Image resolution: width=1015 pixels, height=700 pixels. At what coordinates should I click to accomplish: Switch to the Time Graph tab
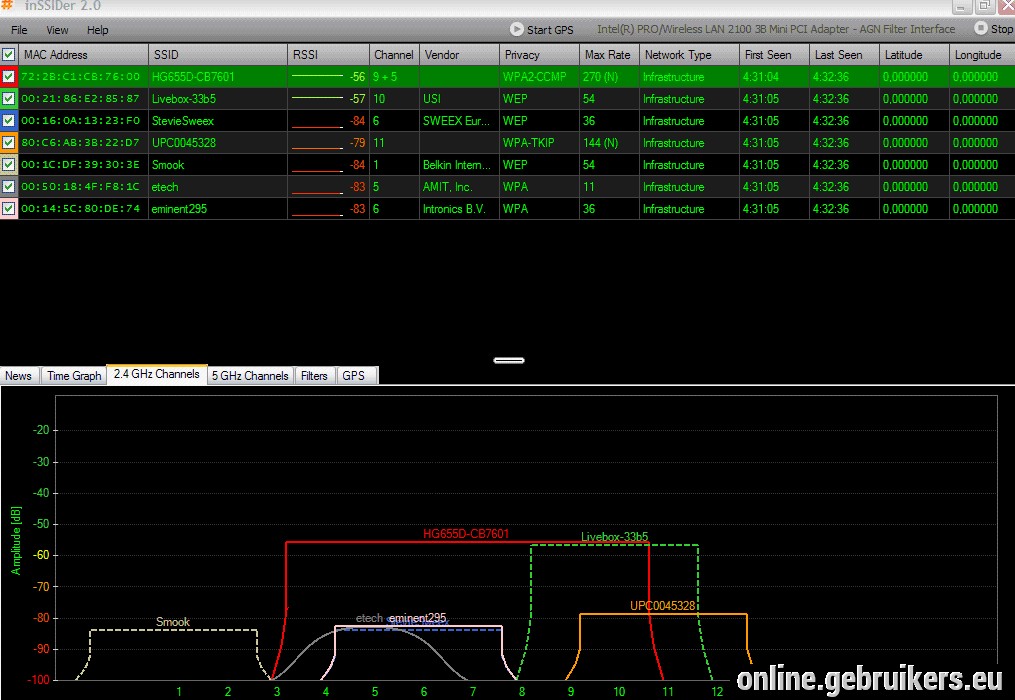pos(74,376)
